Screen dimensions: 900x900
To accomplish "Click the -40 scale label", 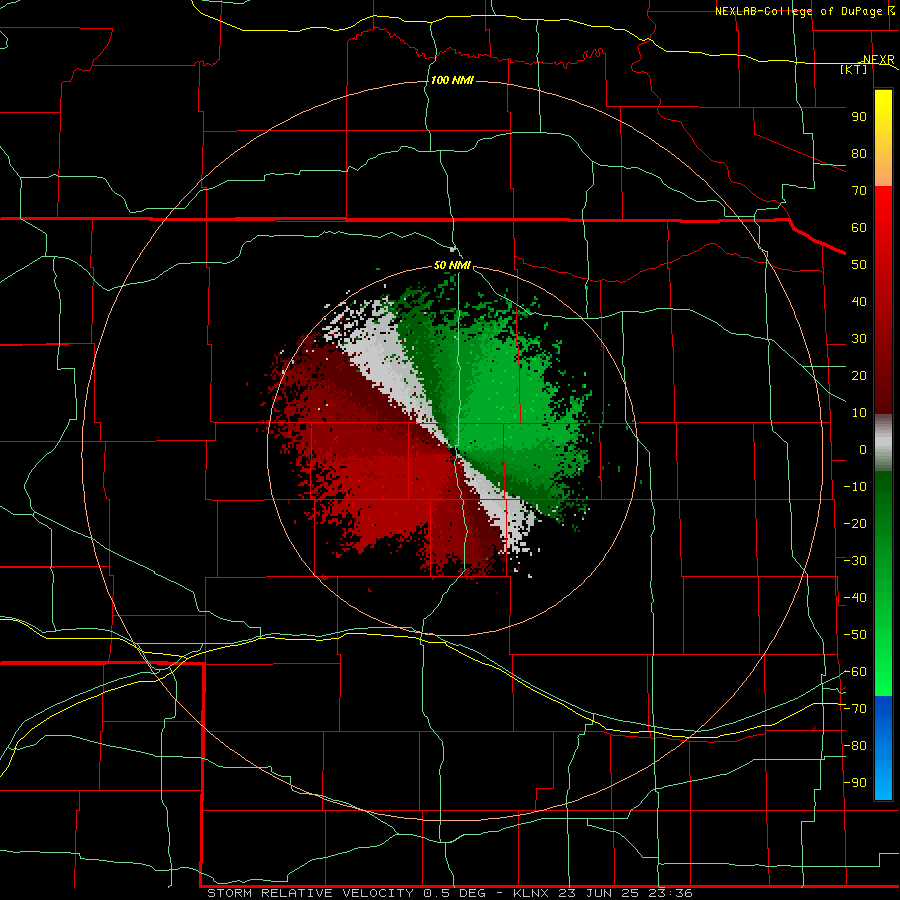I will [x=855, y=598].
